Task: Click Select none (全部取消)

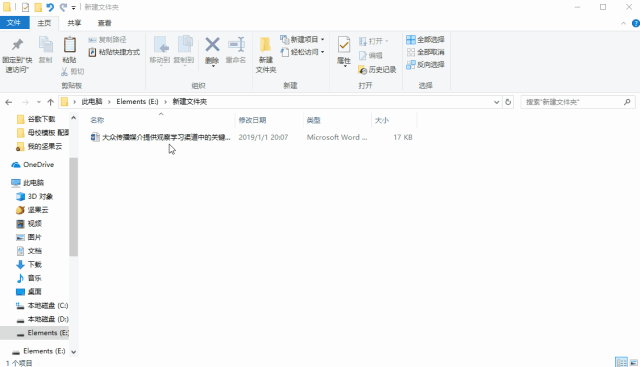Action: [x=425, y=52]
